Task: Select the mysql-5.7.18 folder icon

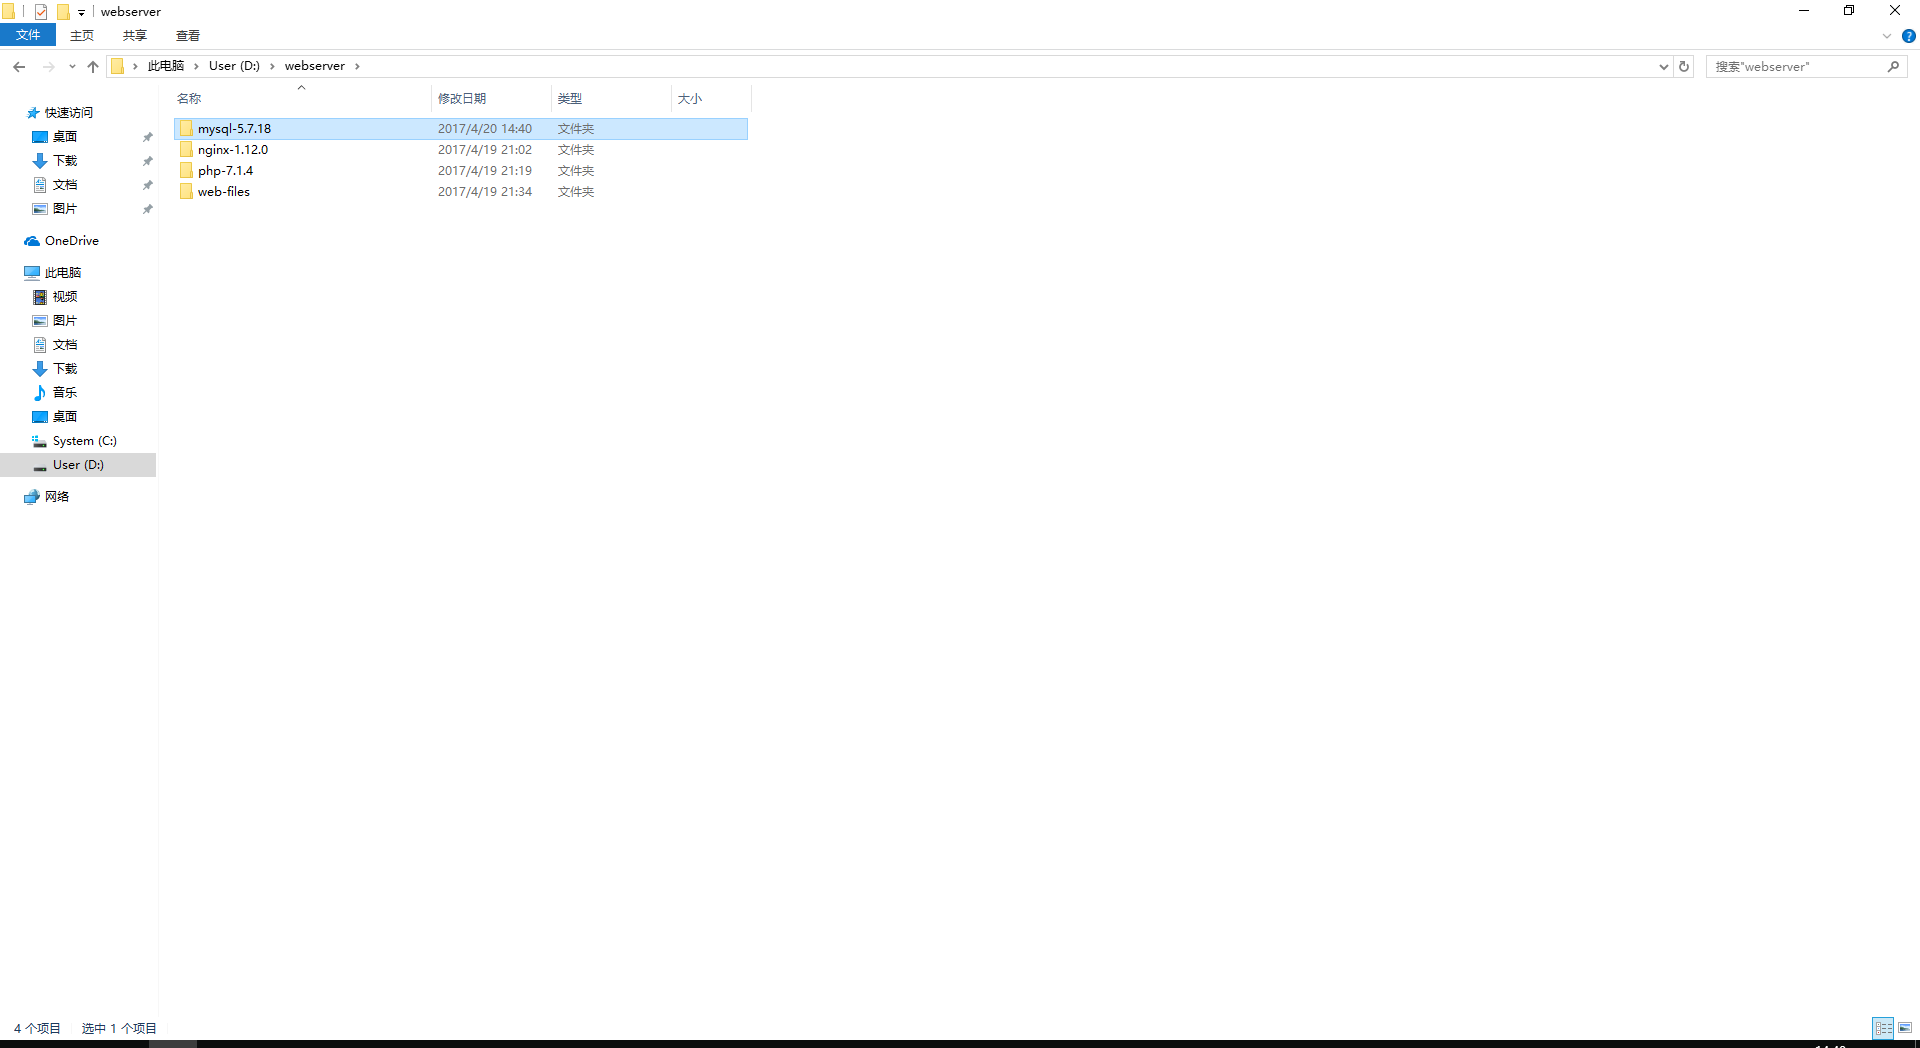Action: point(186,129)
